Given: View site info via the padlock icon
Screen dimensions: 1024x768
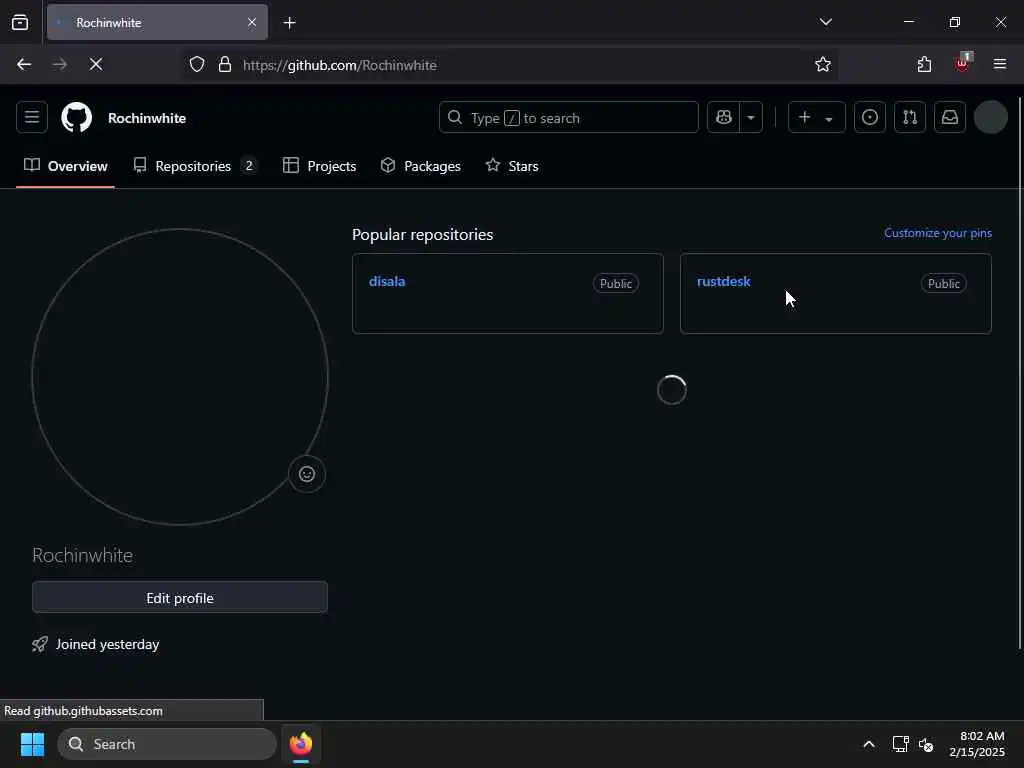Looking at the screenshot, I should (x=225, y=64).
